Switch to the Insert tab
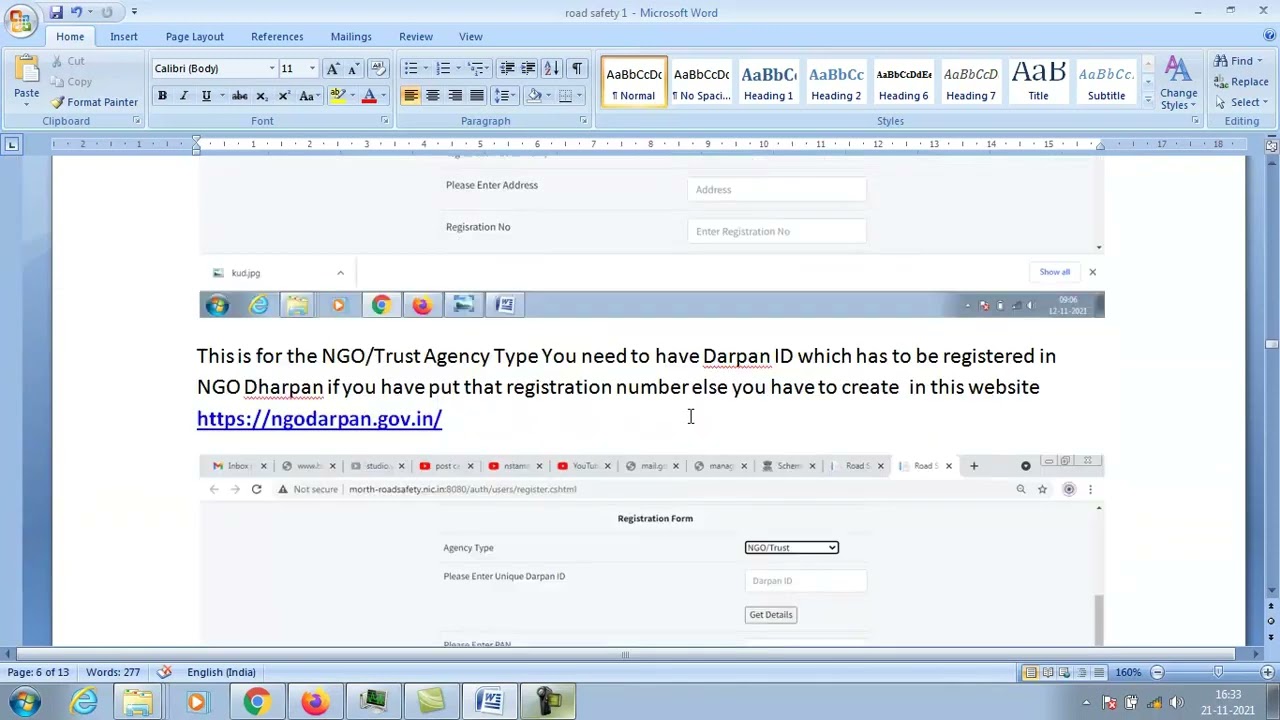Viewport: 1280px width, 720px height. pos(124,37)
